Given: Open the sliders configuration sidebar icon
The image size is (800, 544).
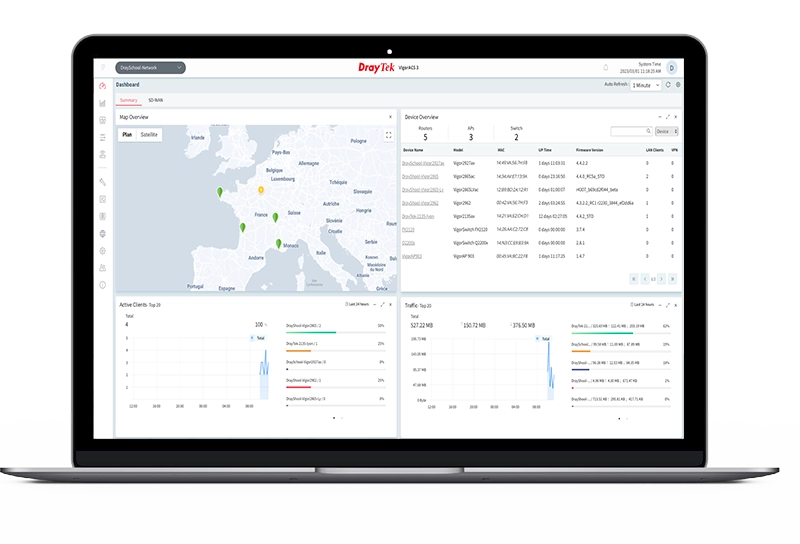Looking at the screenshot, I should pyautogui.click(x=103, y=137).
